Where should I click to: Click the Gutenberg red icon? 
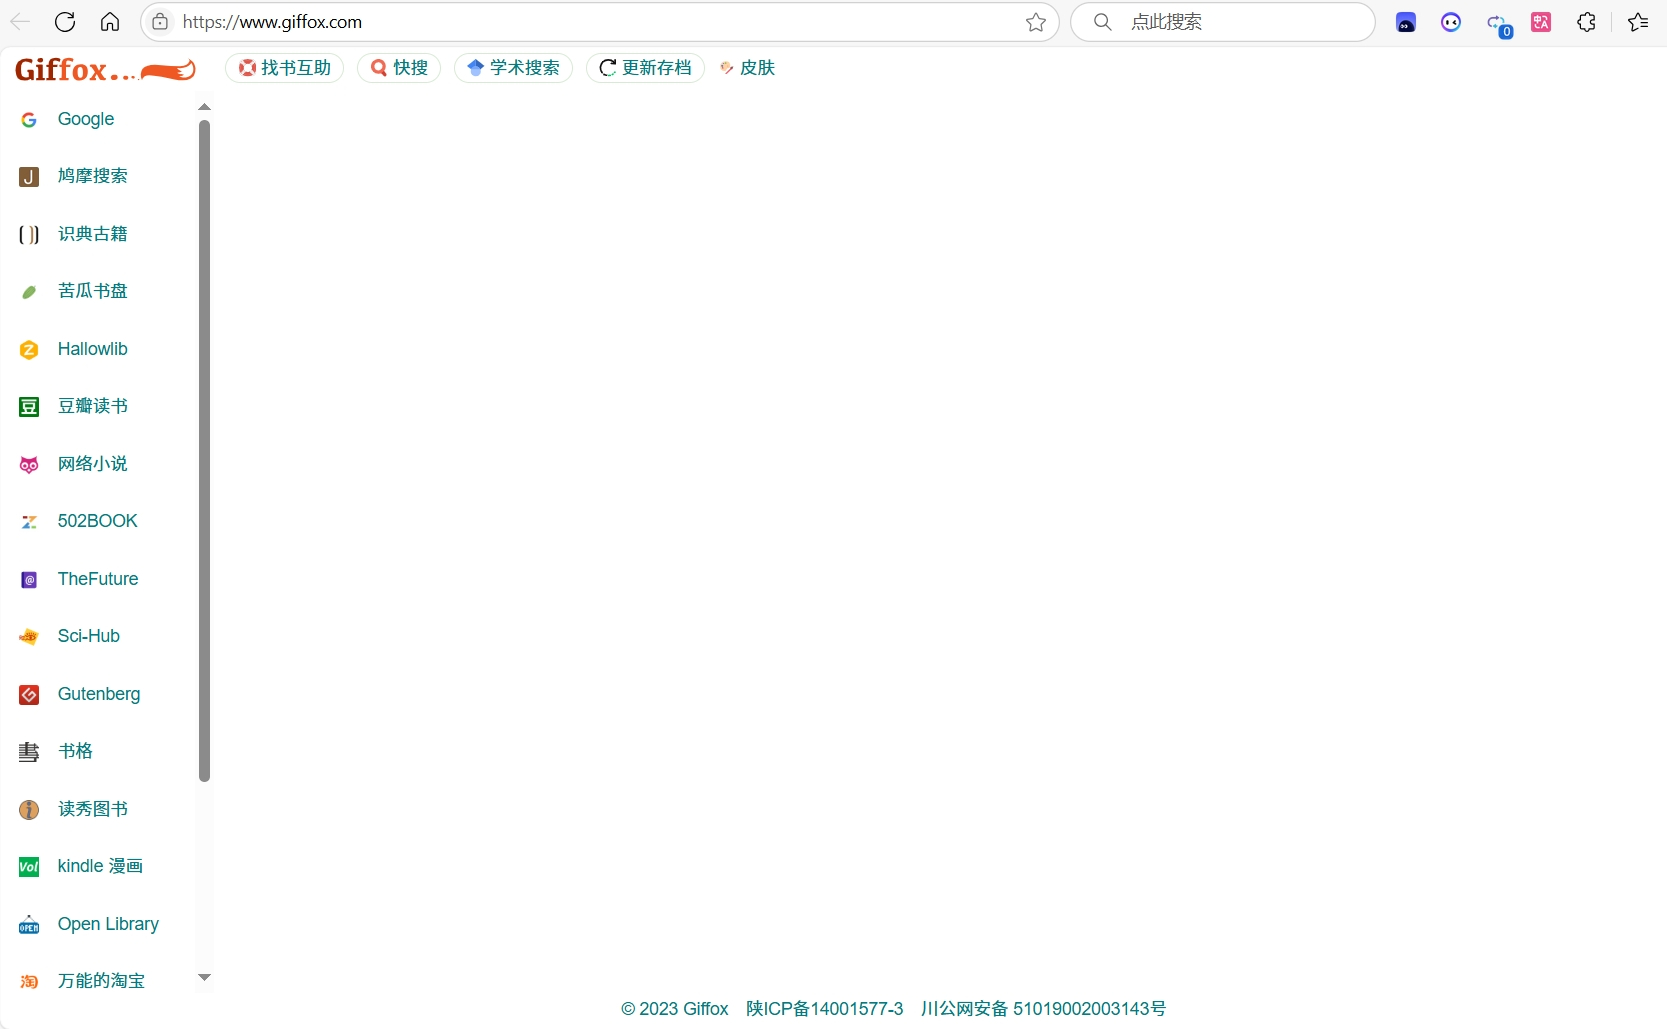tap(29, 695)
